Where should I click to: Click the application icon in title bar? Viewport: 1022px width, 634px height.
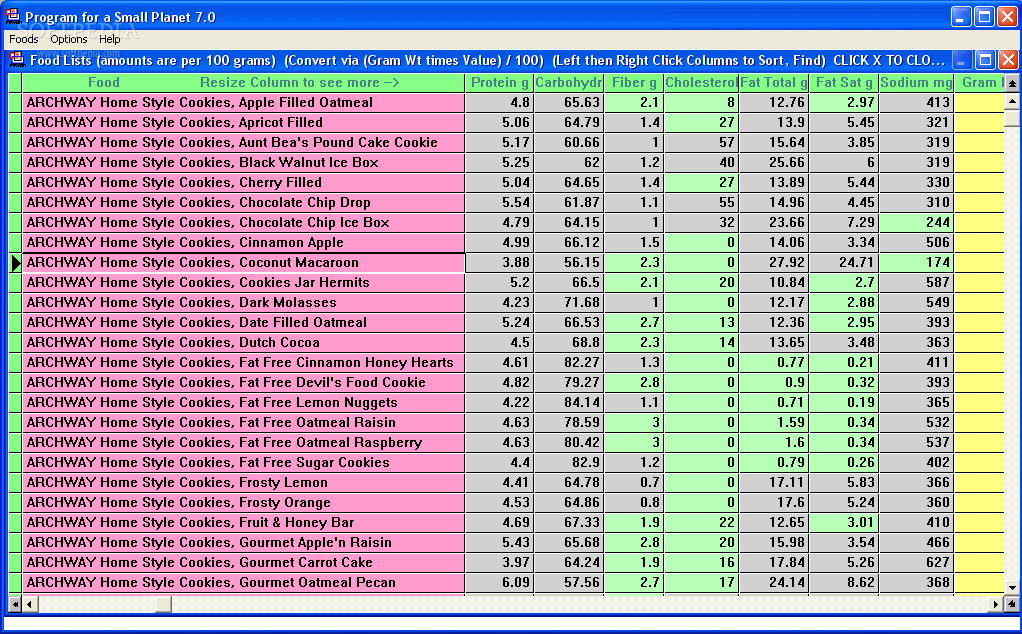[13, 16]
